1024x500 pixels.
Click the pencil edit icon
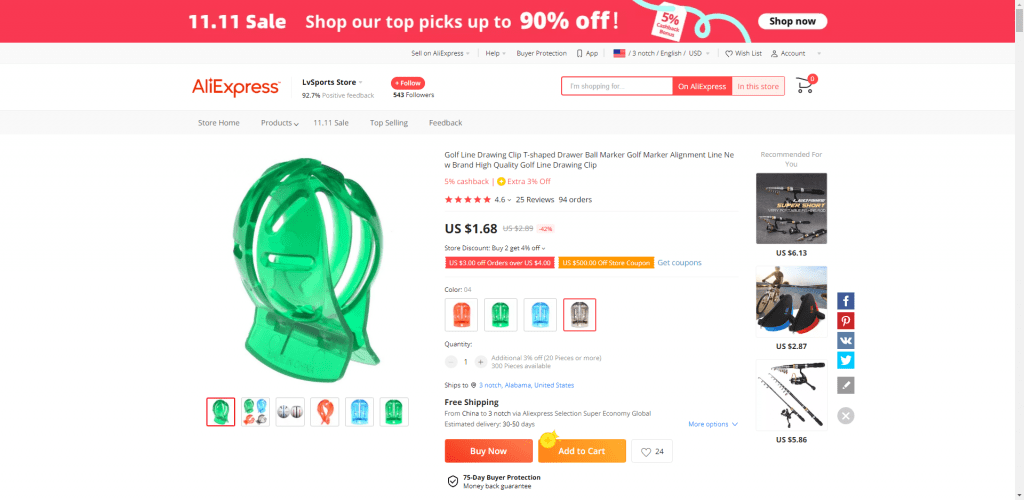(846, 385)
